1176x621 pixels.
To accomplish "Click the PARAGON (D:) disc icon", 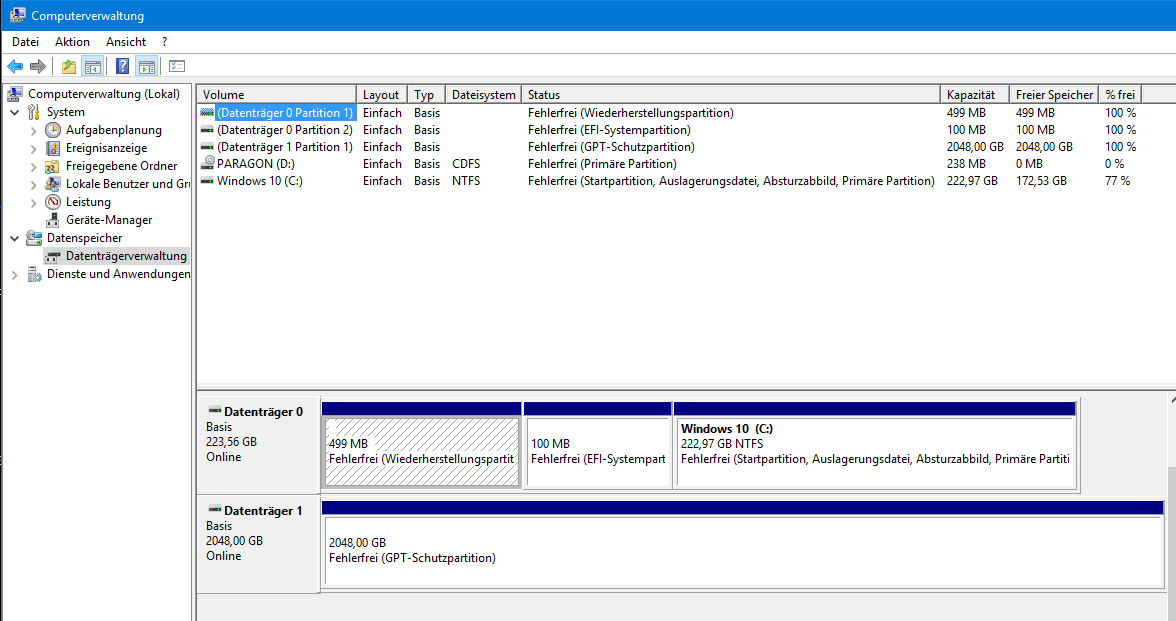I will click(208, 164).
